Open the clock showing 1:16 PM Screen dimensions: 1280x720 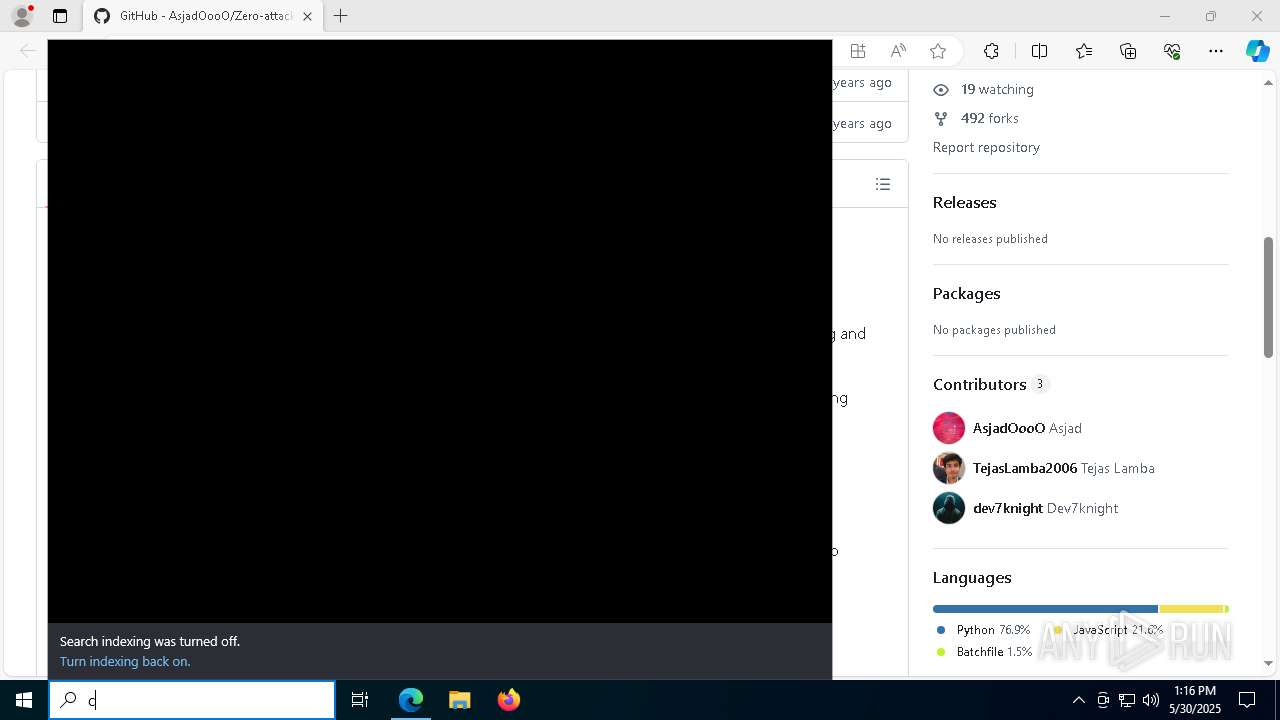1195,700
